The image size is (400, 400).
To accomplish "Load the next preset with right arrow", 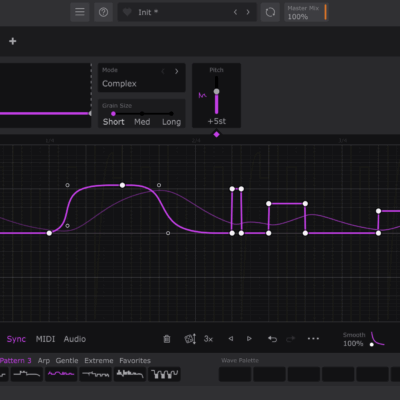I will 248,12.
